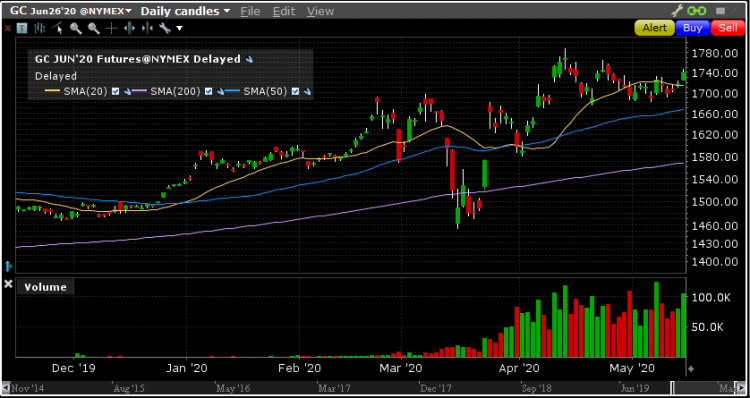Activate the crosshair tool
Image resolution: width=750 pixels, height=398 pixels.
coord(111,28)
